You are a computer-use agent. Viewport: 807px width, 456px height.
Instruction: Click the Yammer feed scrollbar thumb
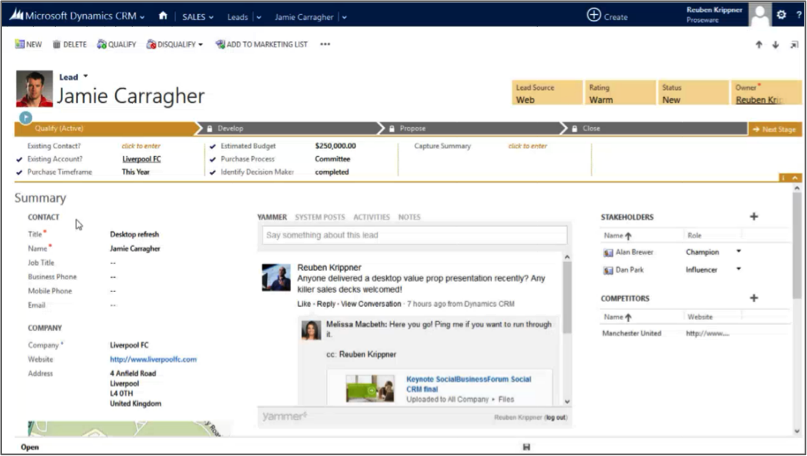[x=567, y=297]
